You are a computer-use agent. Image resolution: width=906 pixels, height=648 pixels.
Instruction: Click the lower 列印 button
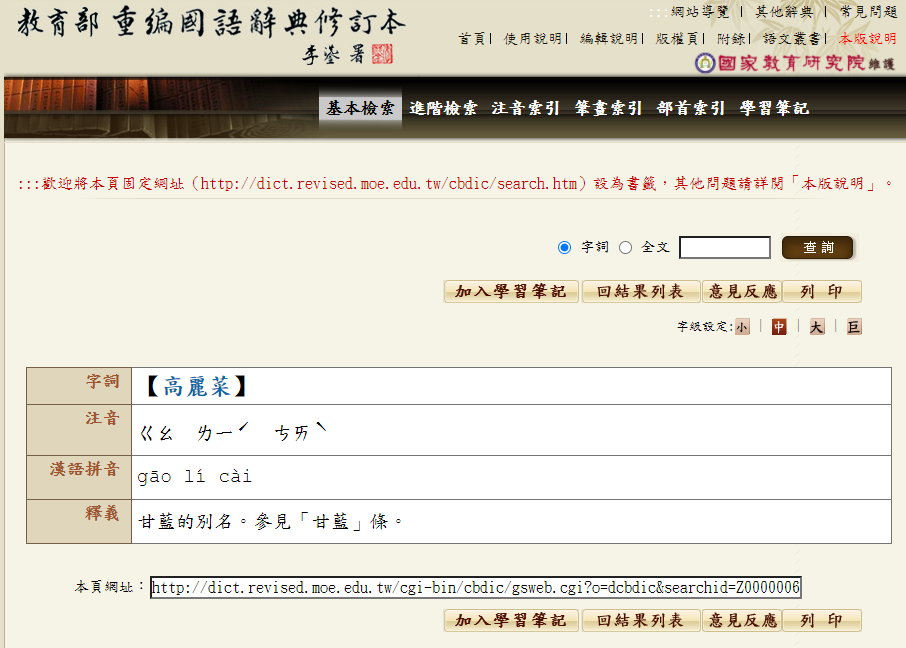point(822,620)
